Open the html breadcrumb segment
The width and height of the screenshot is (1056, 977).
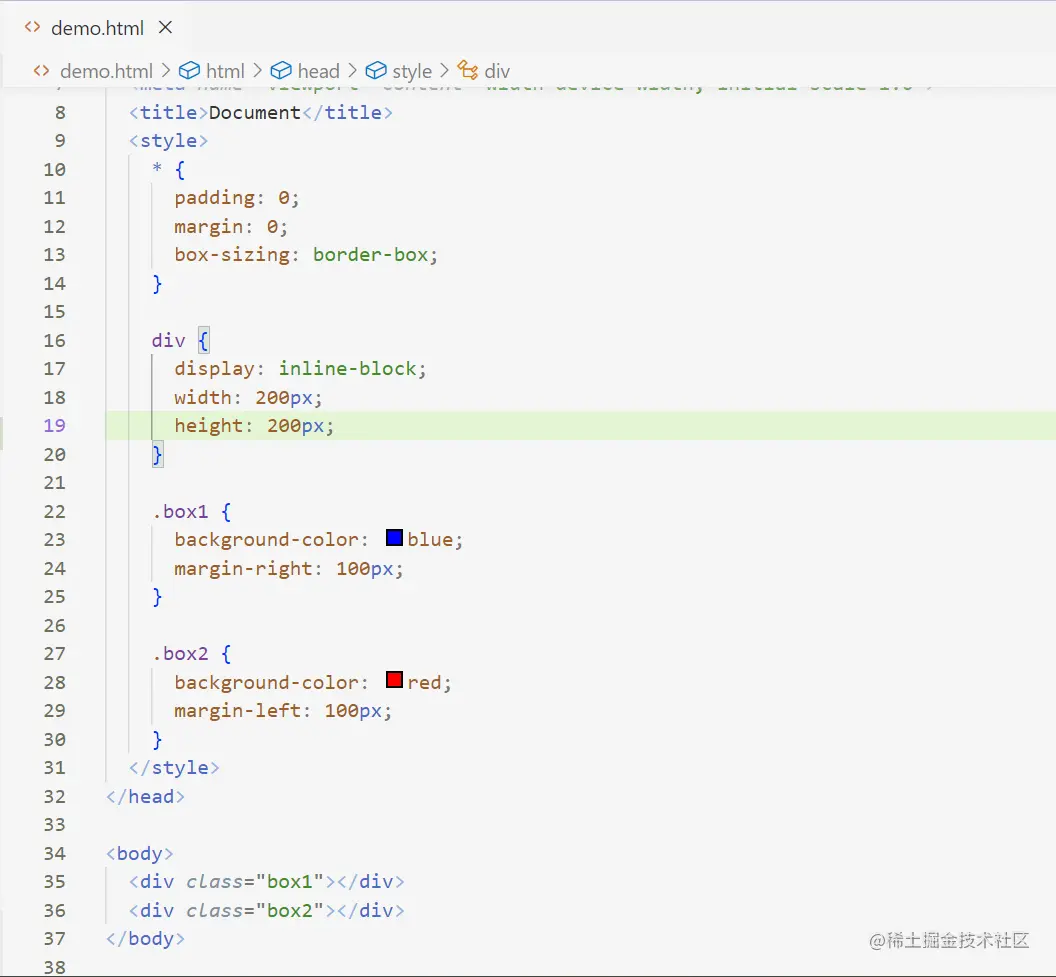coord(225,71)
